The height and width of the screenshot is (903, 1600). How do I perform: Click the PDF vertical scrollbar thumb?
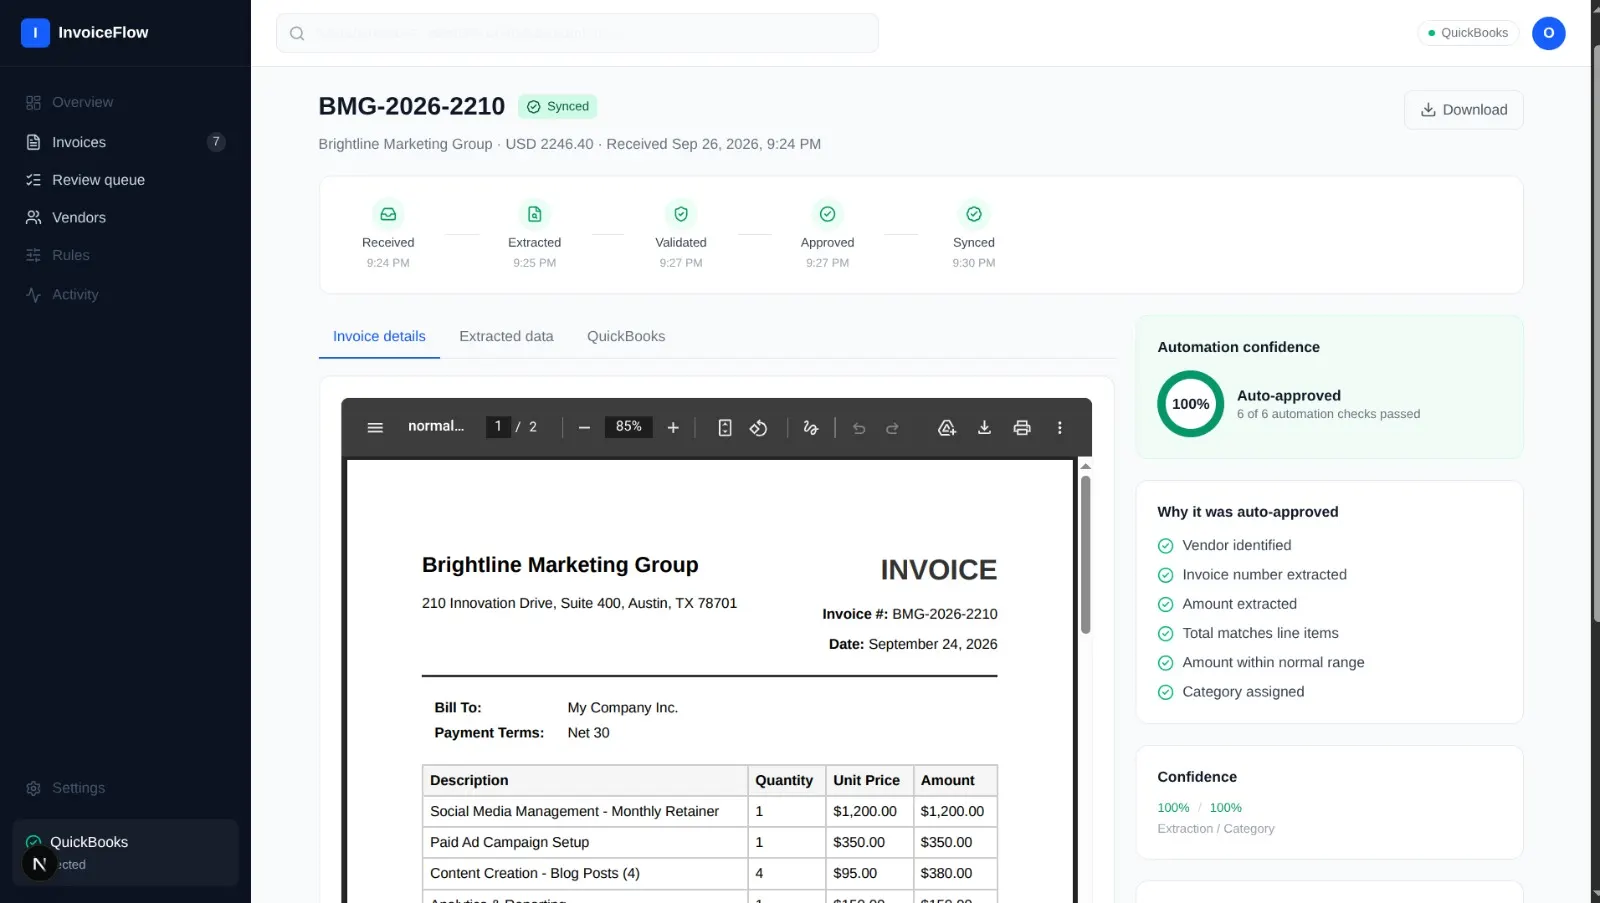click(x=1085, y=554)
